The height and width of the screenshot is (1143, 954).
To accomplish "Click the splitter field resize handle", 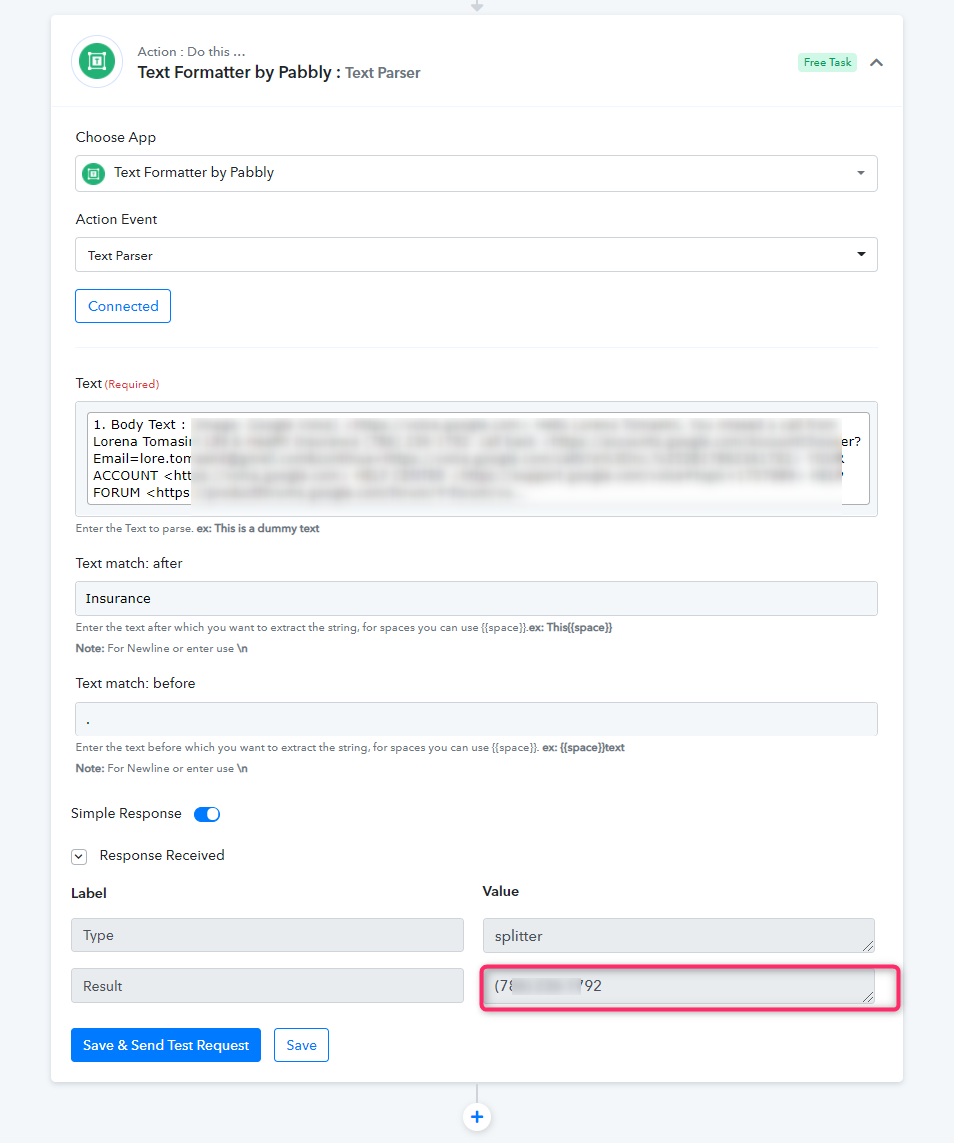I will click(x=867, y=945).
